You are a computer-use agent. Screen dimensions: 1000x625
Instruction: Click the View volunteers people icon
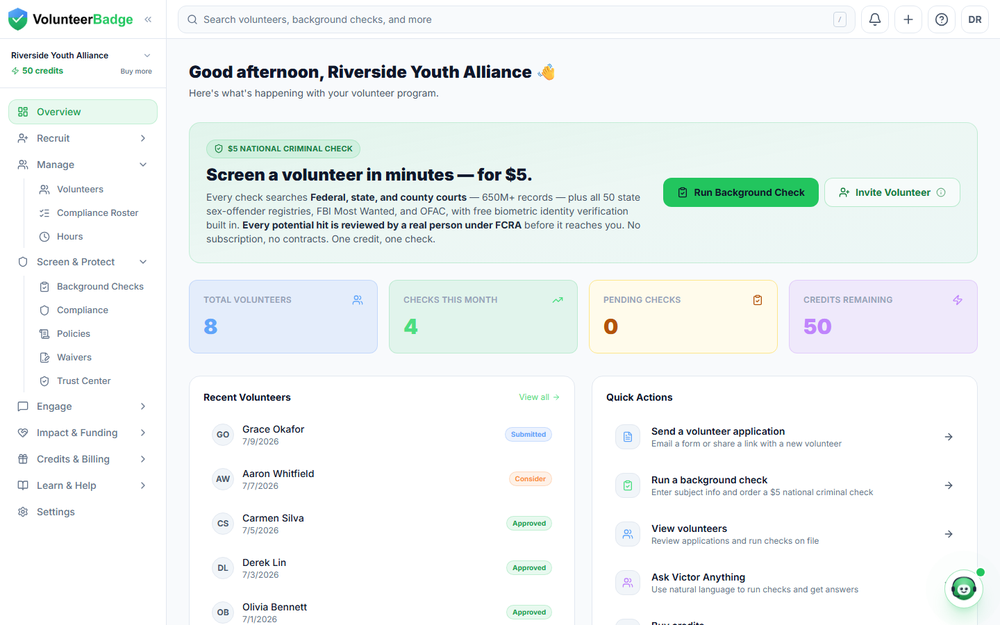click(628, 534)
